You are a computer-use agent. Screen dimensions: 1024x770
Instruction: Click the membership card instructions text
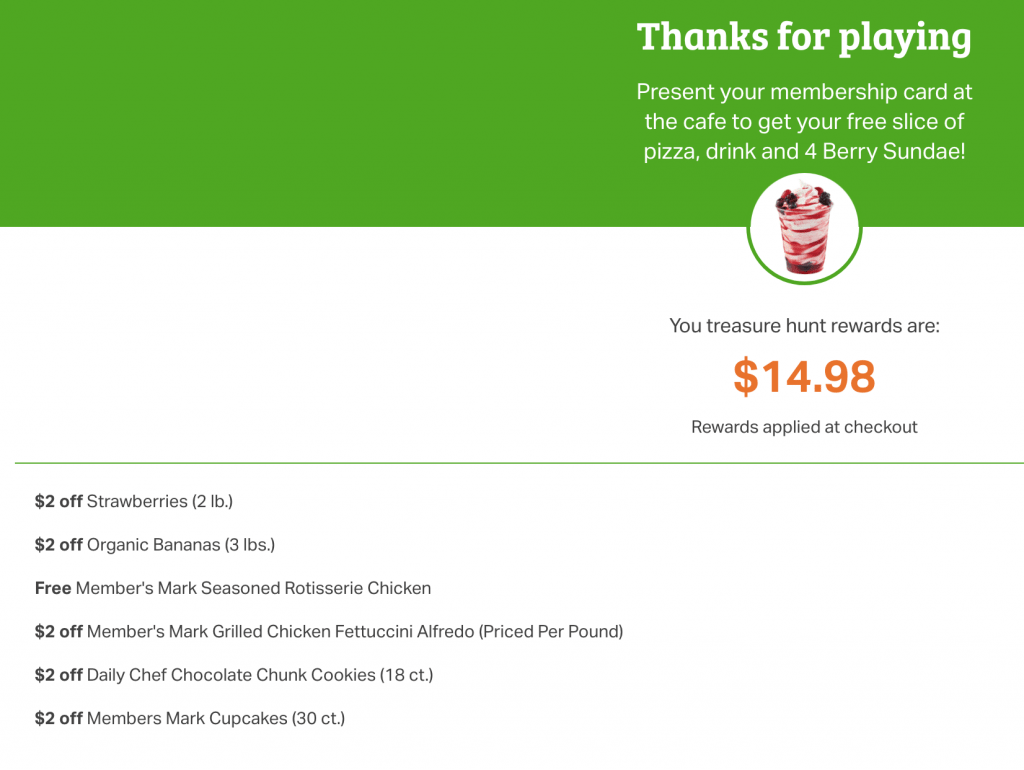(x=804, y=121)
